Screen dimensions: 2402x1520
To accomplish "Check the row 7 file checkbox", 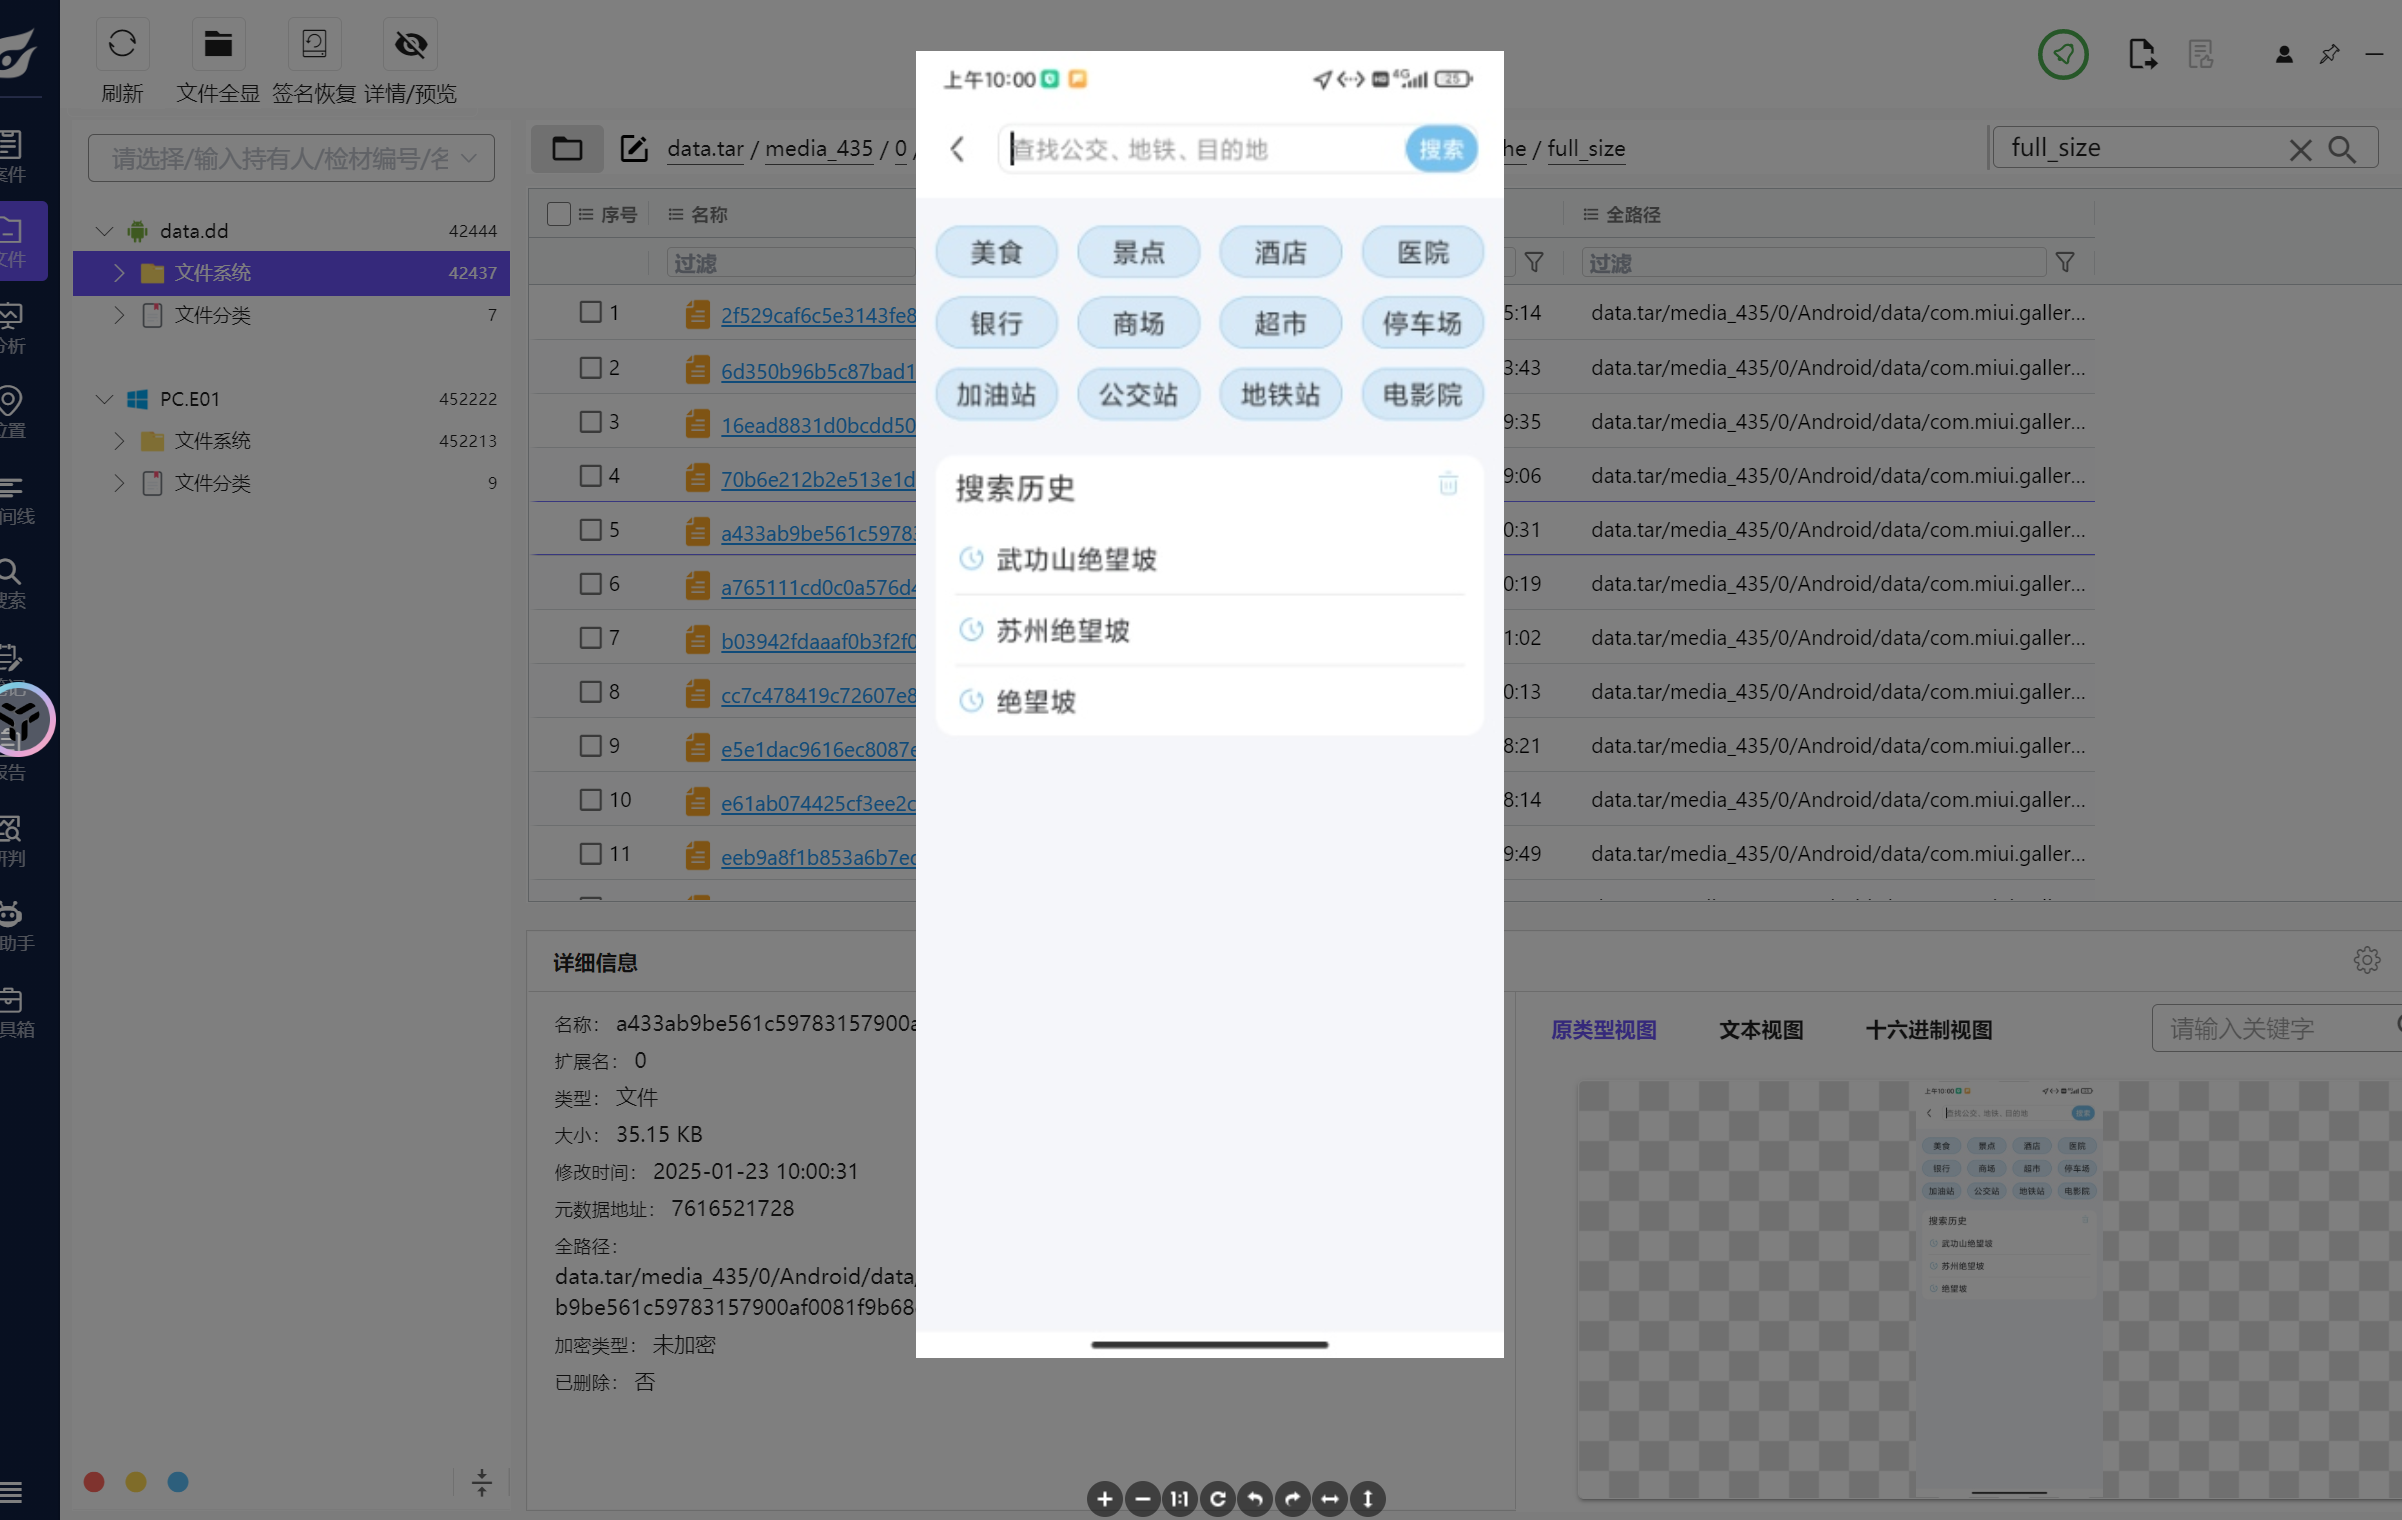I will [590, 638].
